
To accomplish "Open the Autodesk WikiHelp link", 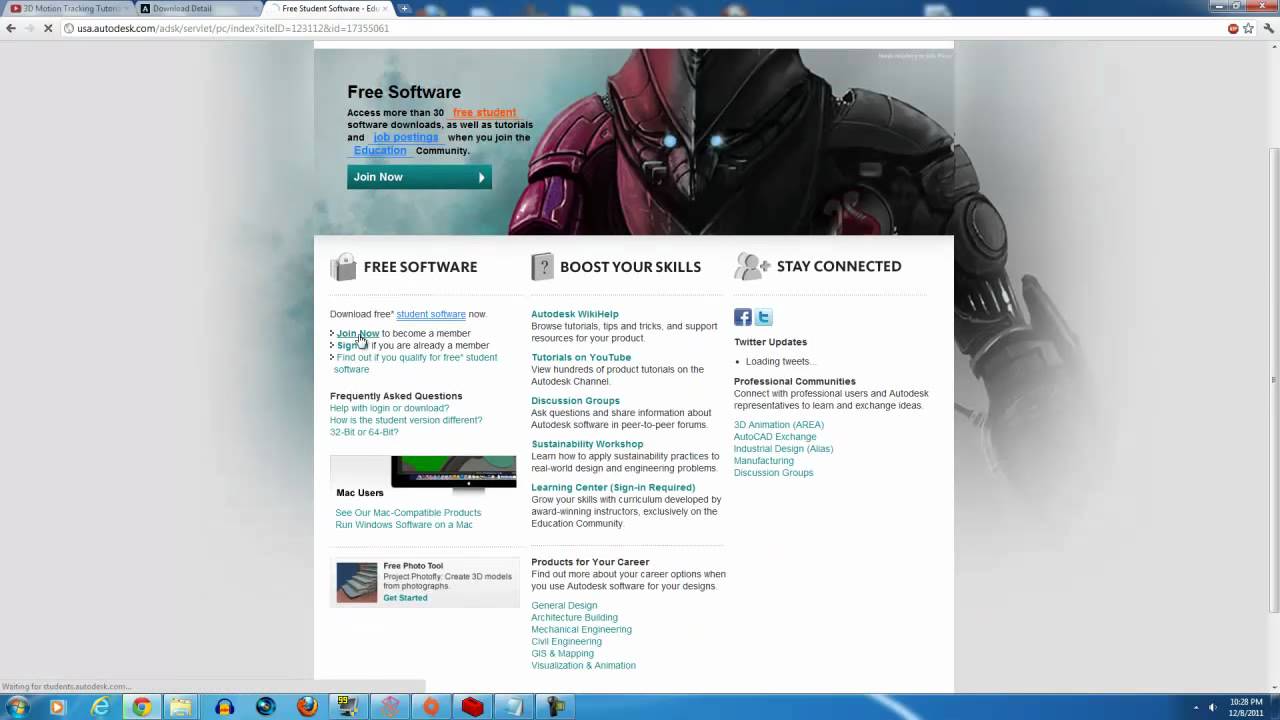I will 575,314.
